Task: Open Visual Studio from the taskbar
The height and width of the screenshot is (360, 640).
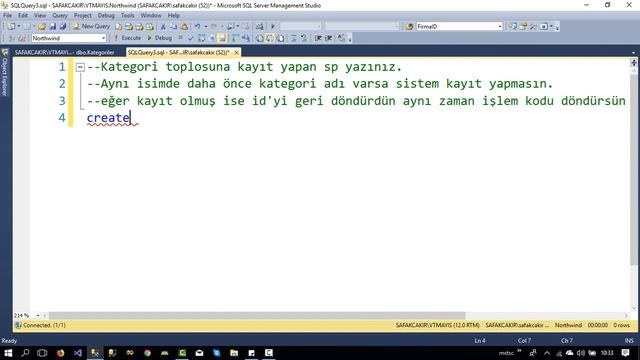Action: pos(78,353)
